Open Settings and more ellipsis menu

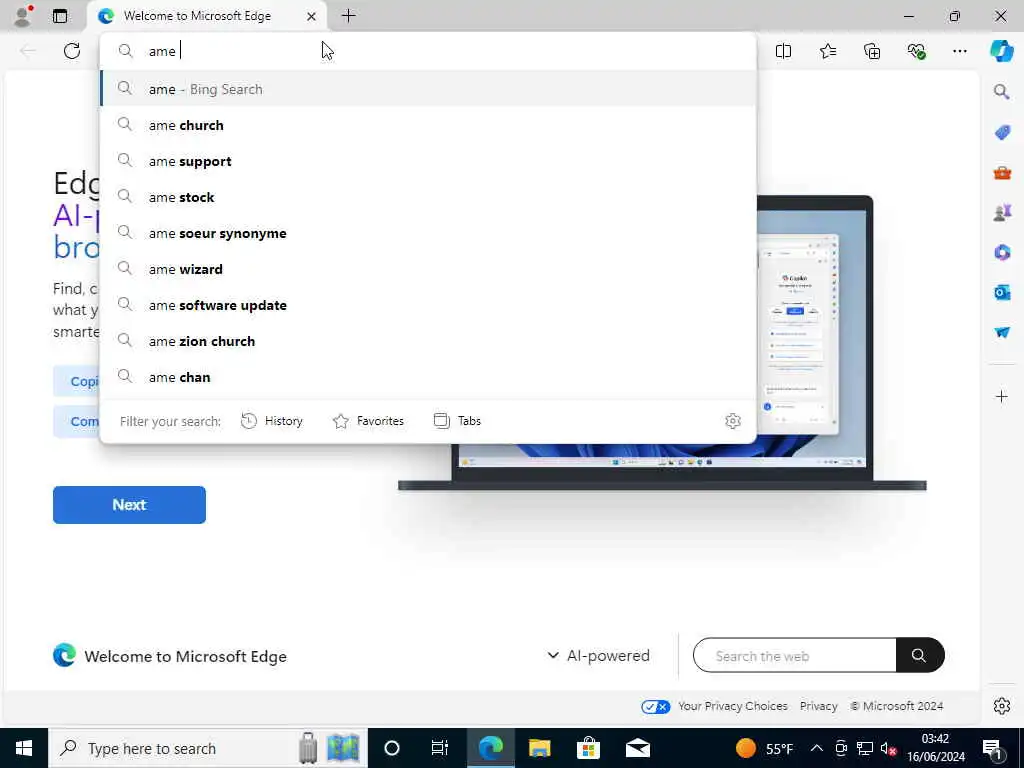(x=959, y=51)
